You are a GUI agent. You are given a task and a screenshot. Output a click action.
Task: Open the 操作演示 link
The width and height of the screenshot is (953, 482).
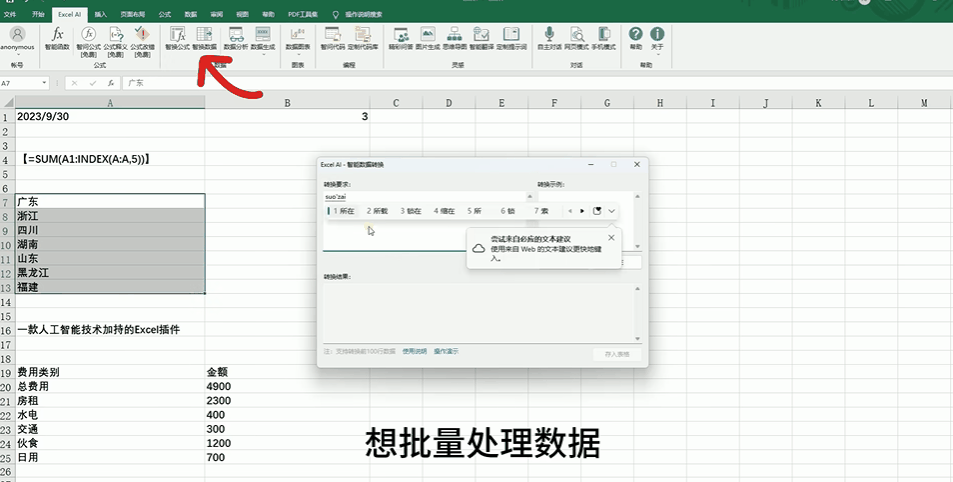(x=446, y=351)
